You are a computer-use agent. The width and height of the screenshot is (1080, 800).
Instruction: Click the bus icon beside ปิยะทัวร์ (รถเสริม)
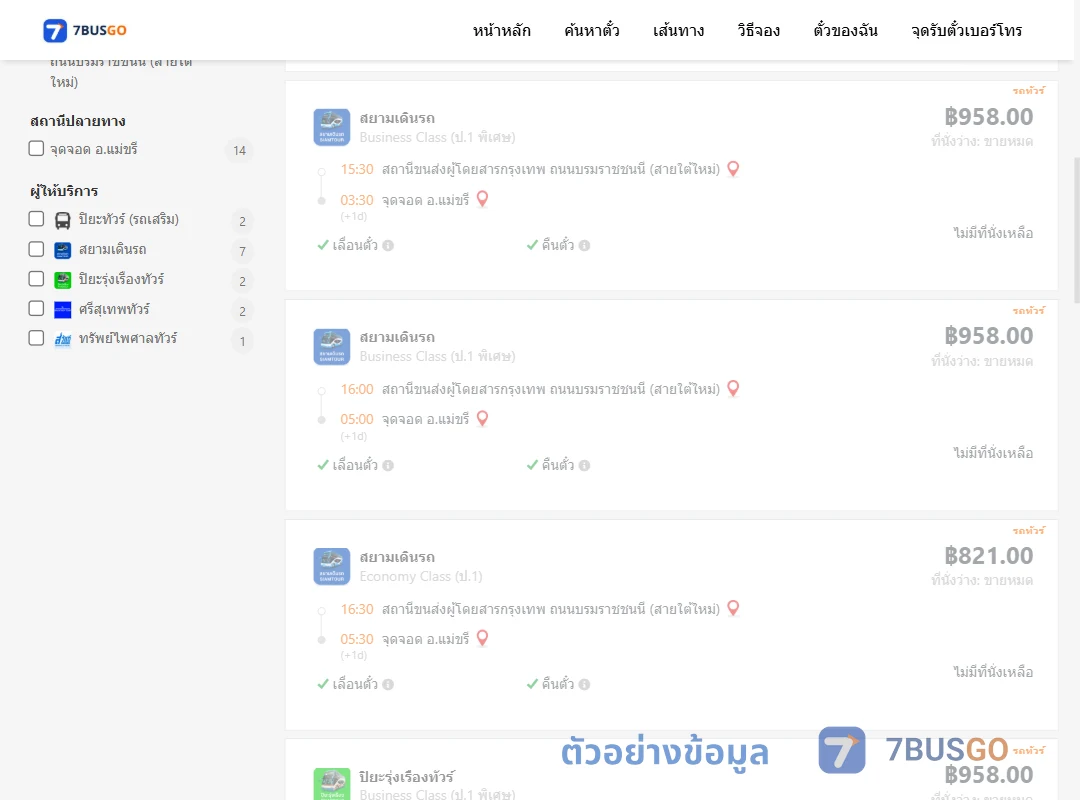coord(63,220)
